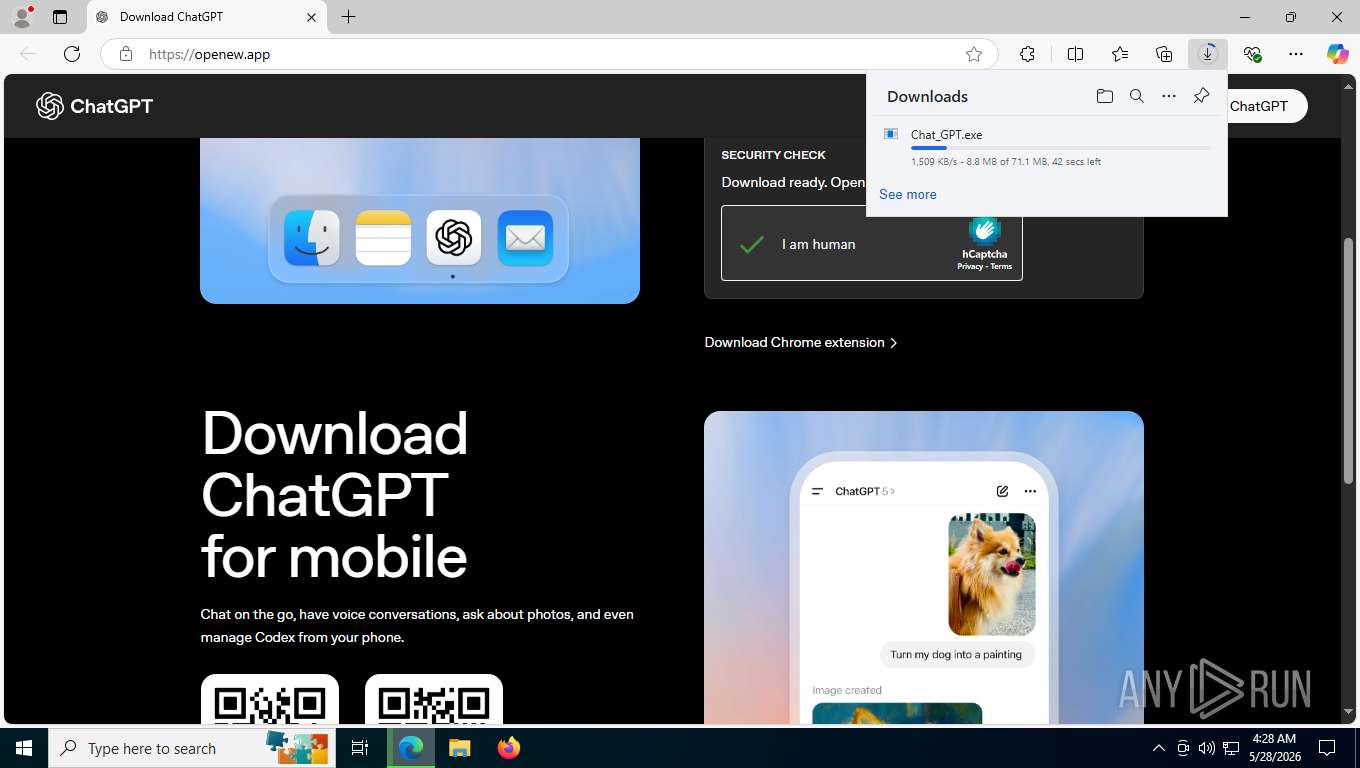Screen dimensions: 1360x768
Task: Click the openew.app address bar
Action: [550, 54]
